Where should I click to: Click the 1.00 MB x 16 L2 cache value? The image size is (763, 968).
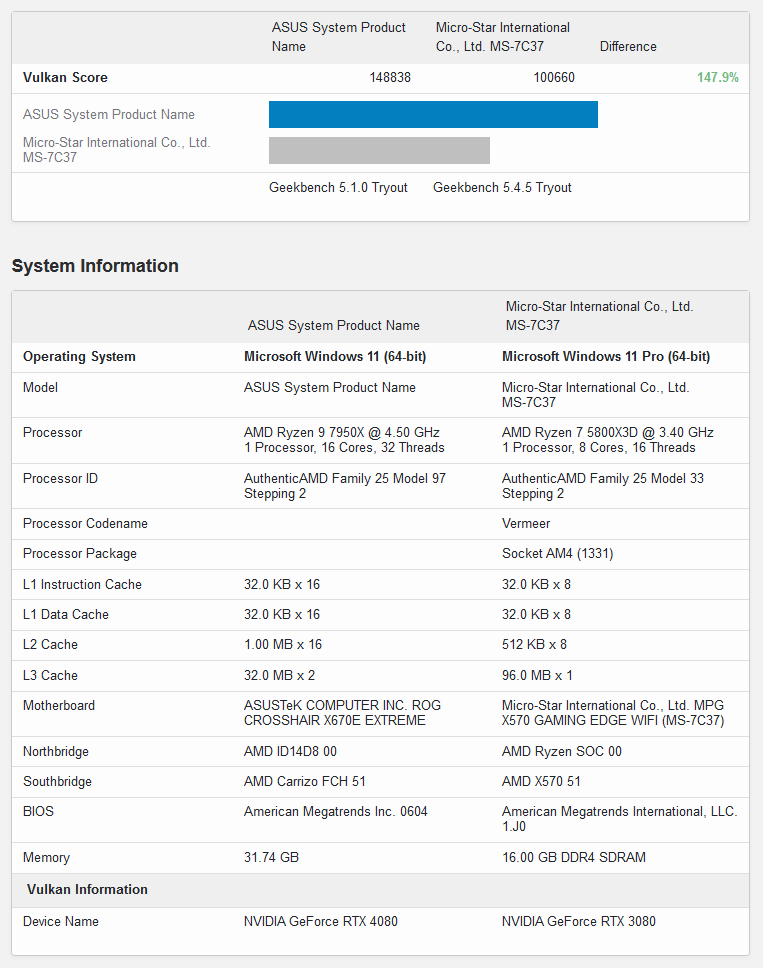point(283,645)
